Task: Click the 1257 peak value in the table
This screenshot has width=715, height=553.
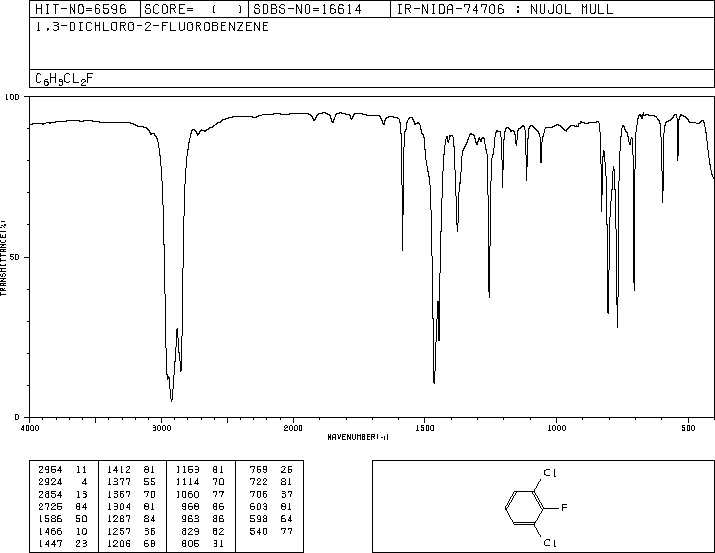Action: tap(119, 532)
